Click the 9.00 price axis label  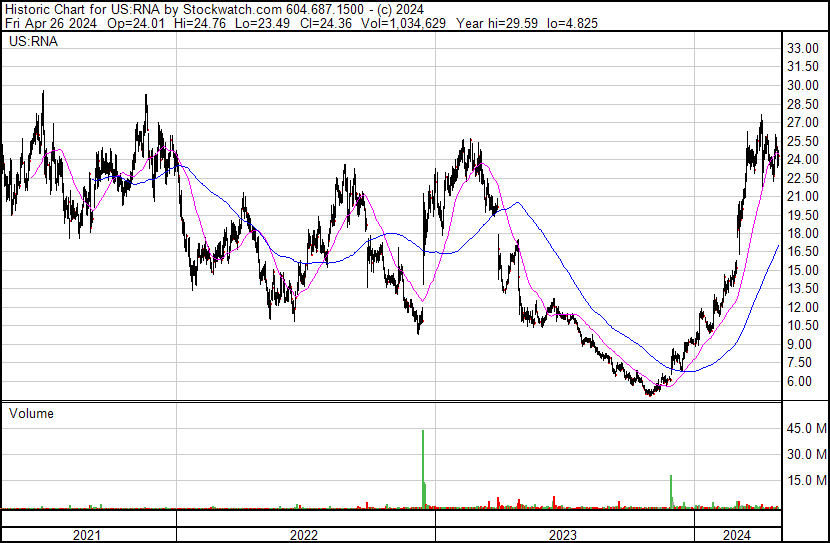coord(799,344)
